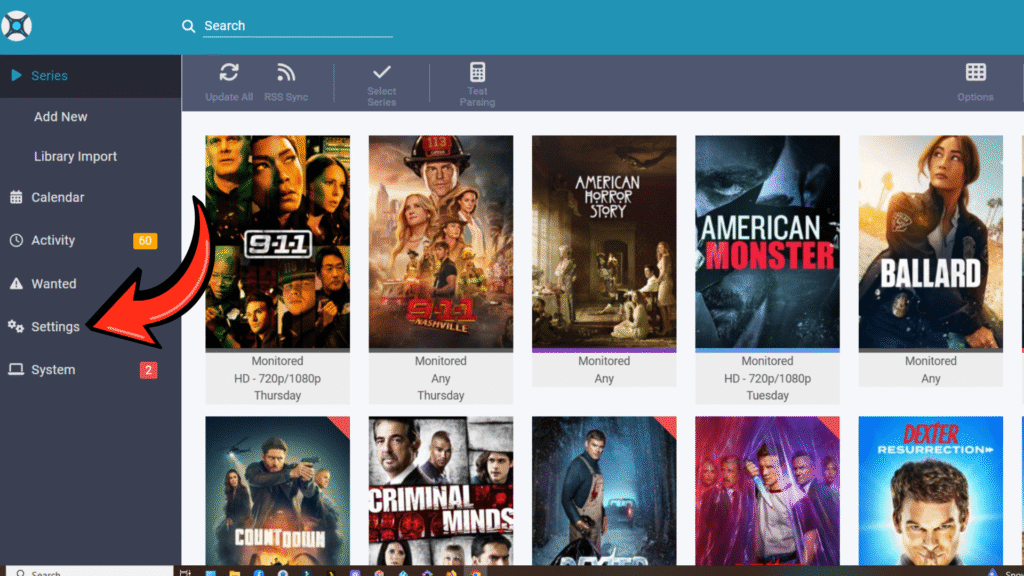Open the System page
The image size is (1024, 576).
(53, 370)
